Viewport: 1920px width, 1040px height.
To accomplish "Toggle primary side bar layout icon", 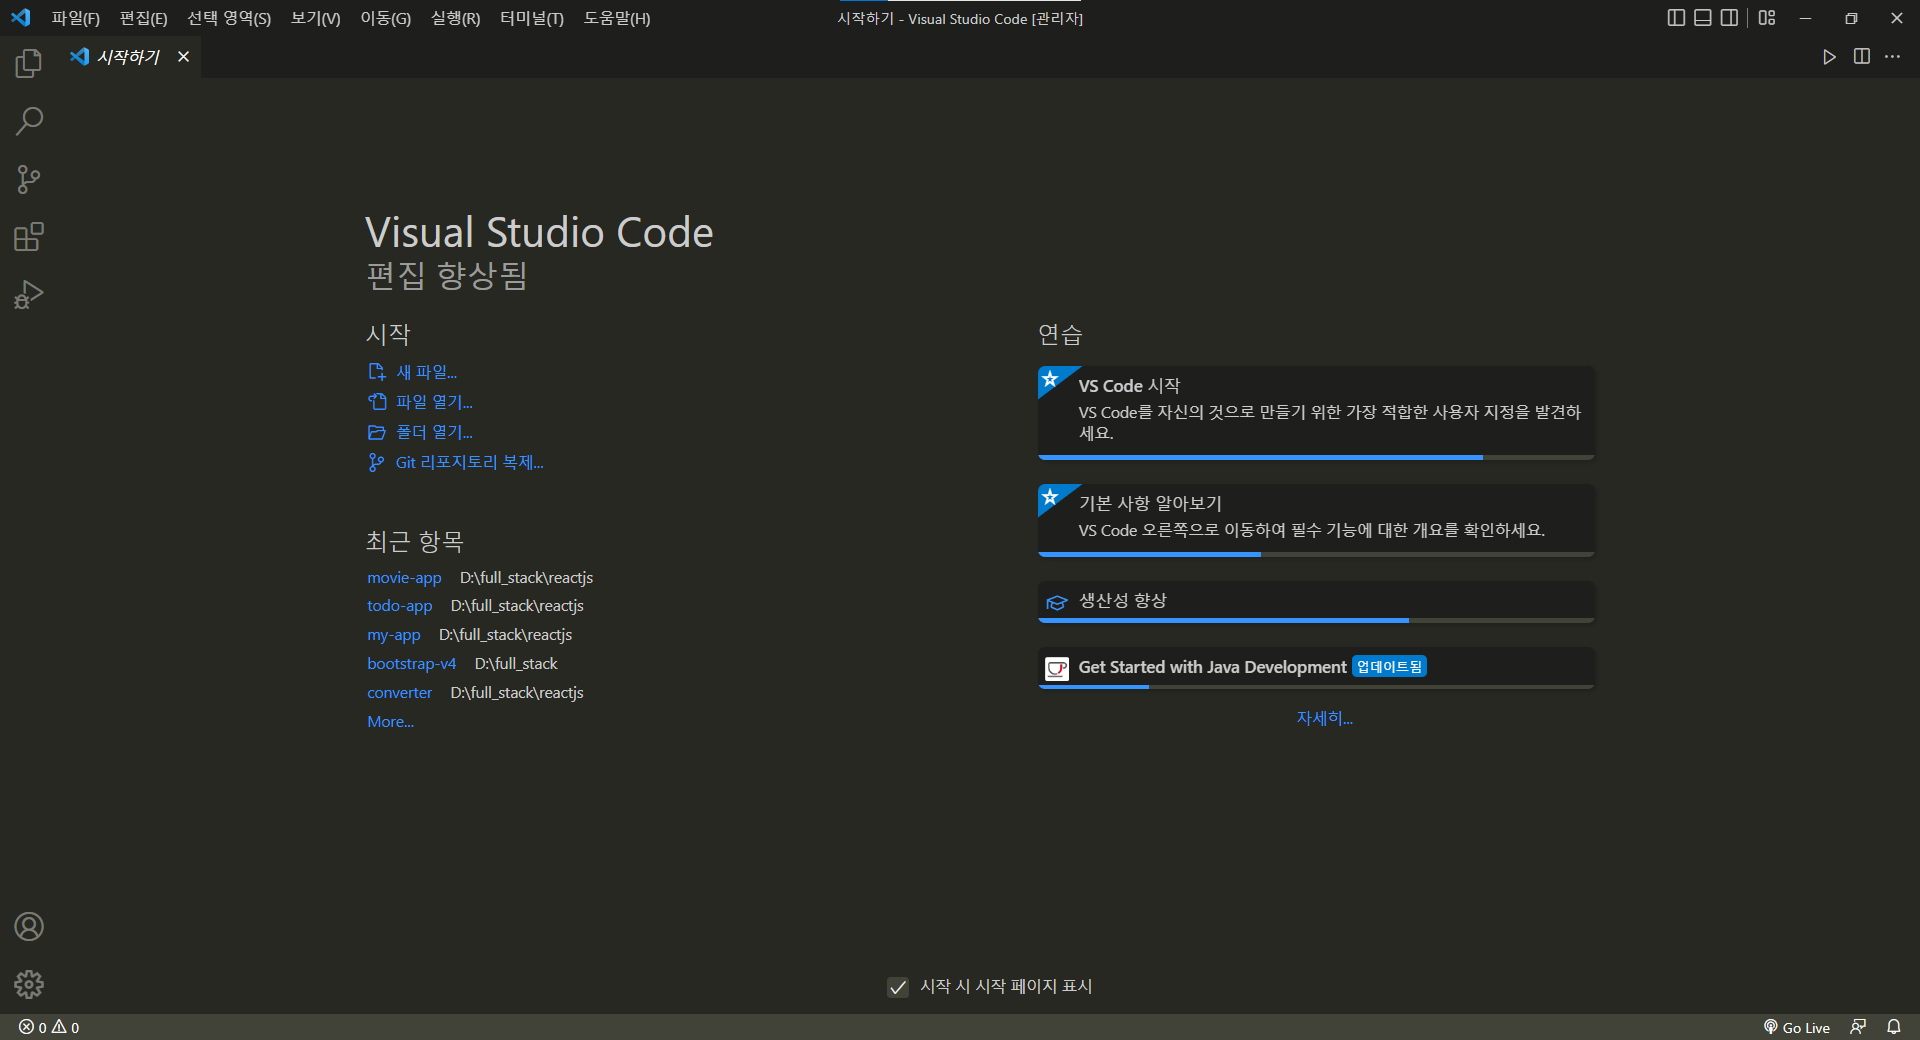I will click(1677, 18).
